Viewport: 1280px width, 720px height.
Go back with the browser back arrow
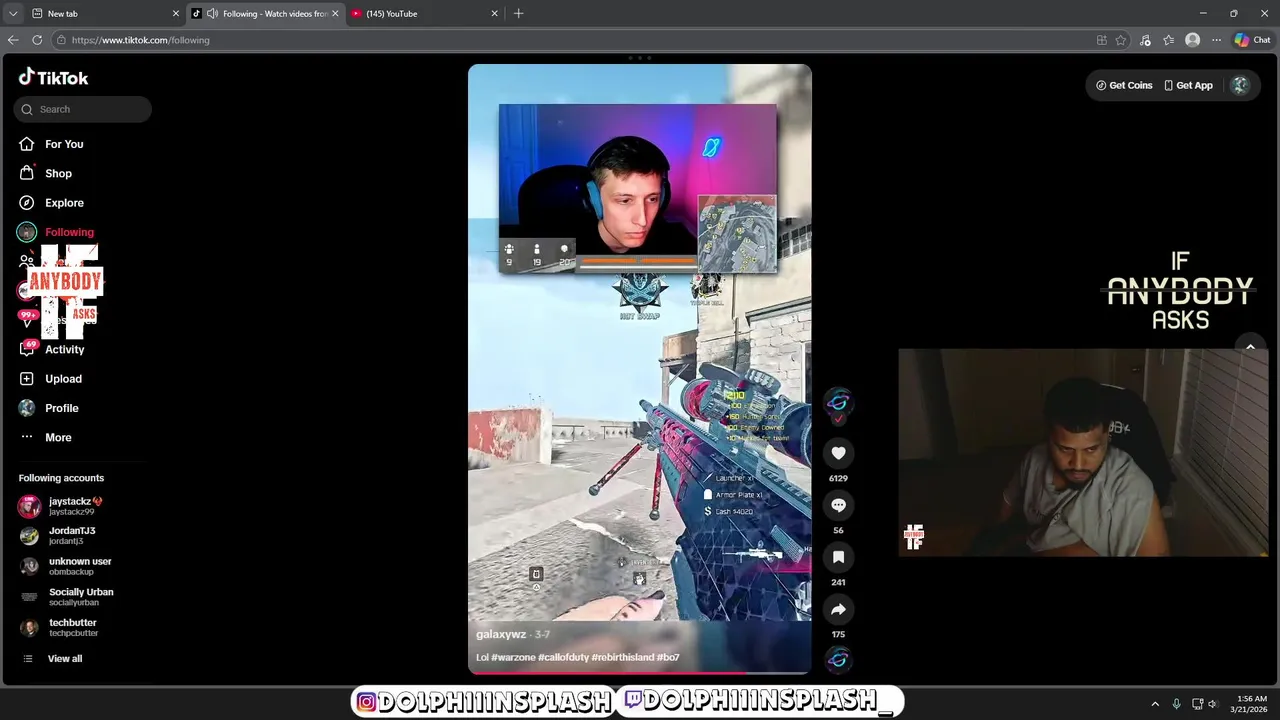12,40
